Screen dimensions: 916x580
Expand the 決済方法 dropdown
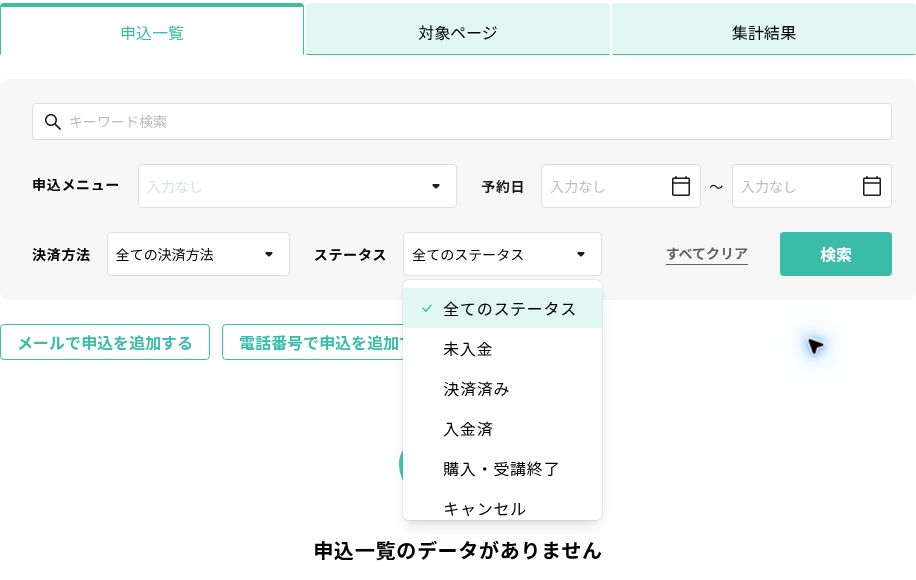(198, 254)
